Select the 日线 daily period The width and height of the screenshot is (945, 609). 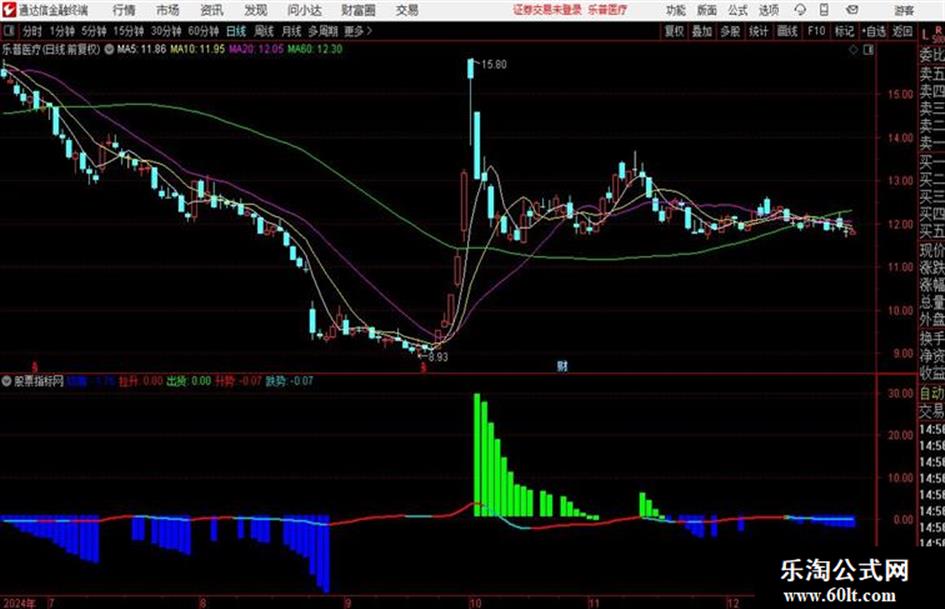click(x=236, y=31)
